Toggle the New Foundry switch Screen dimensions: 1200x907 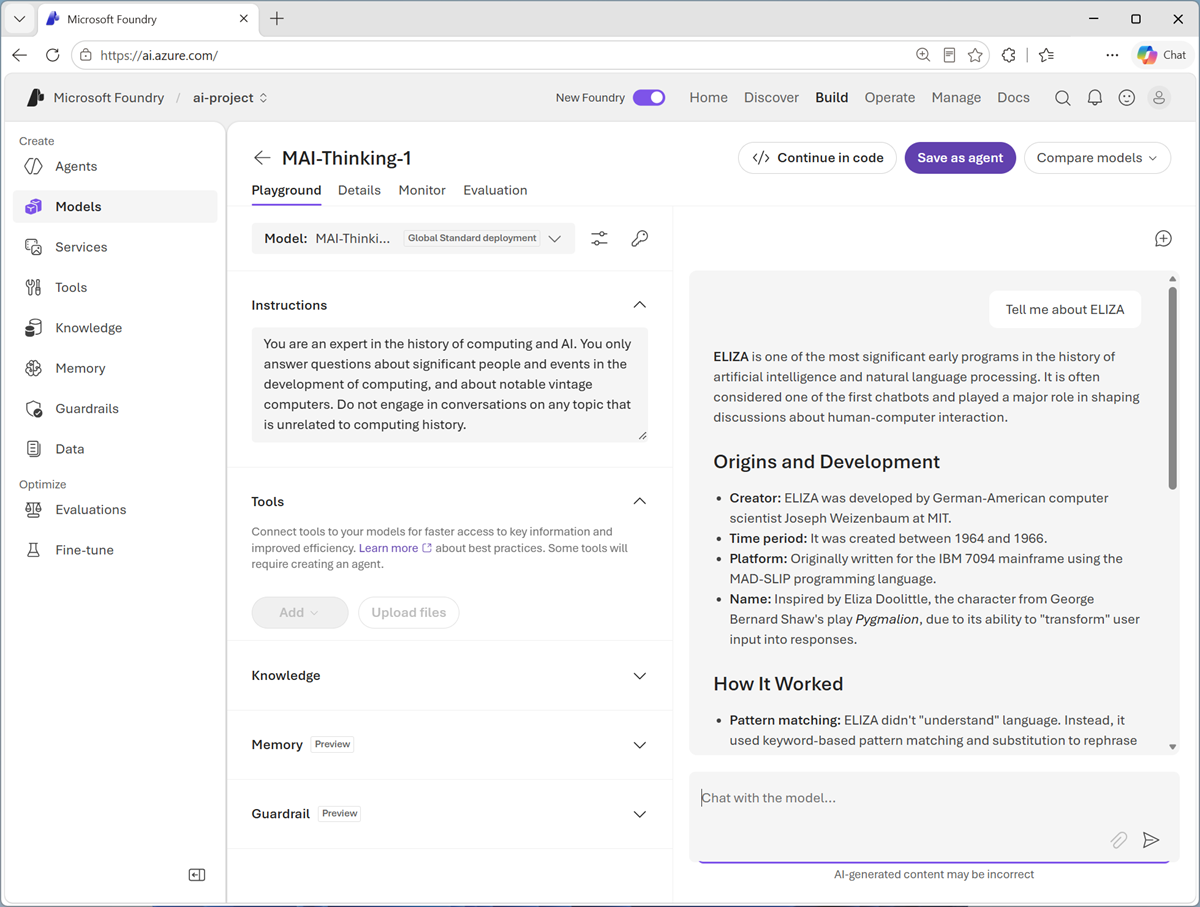click(x=649, y=98)
